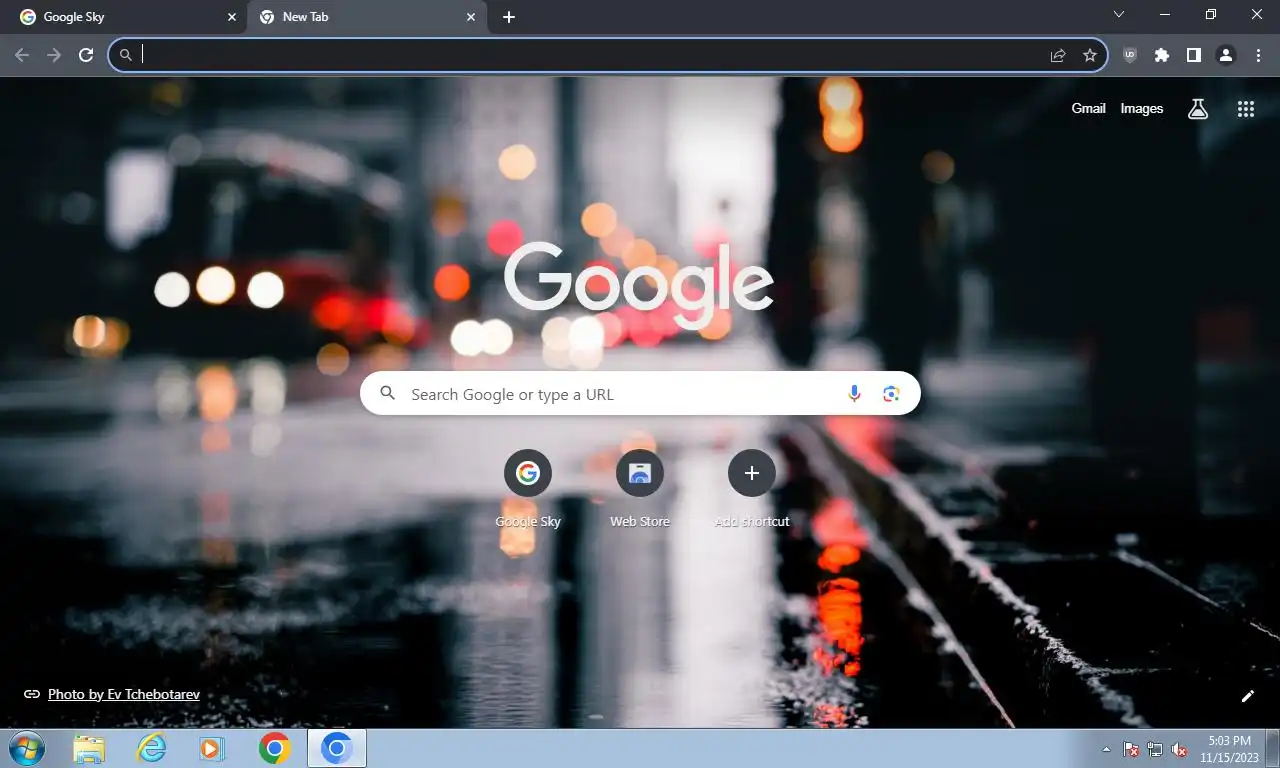Viewport: 1280px width, 768px height.
Task: Open the Web Store shortcut
Action: (x=640, y=488)
